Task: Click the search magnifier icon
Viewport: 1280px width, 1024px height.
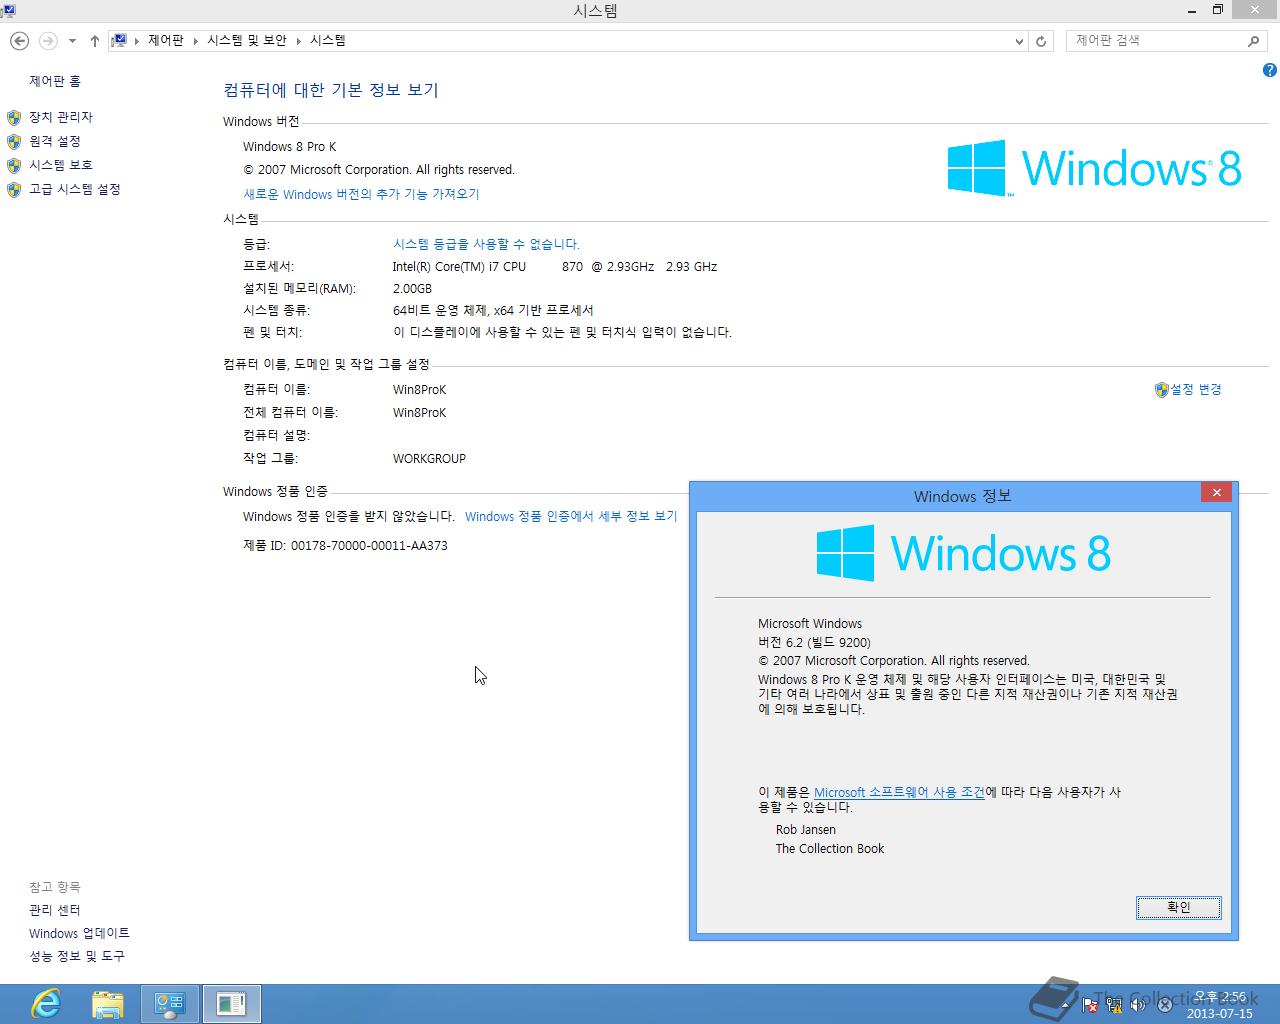Action: pos(1253,41)
